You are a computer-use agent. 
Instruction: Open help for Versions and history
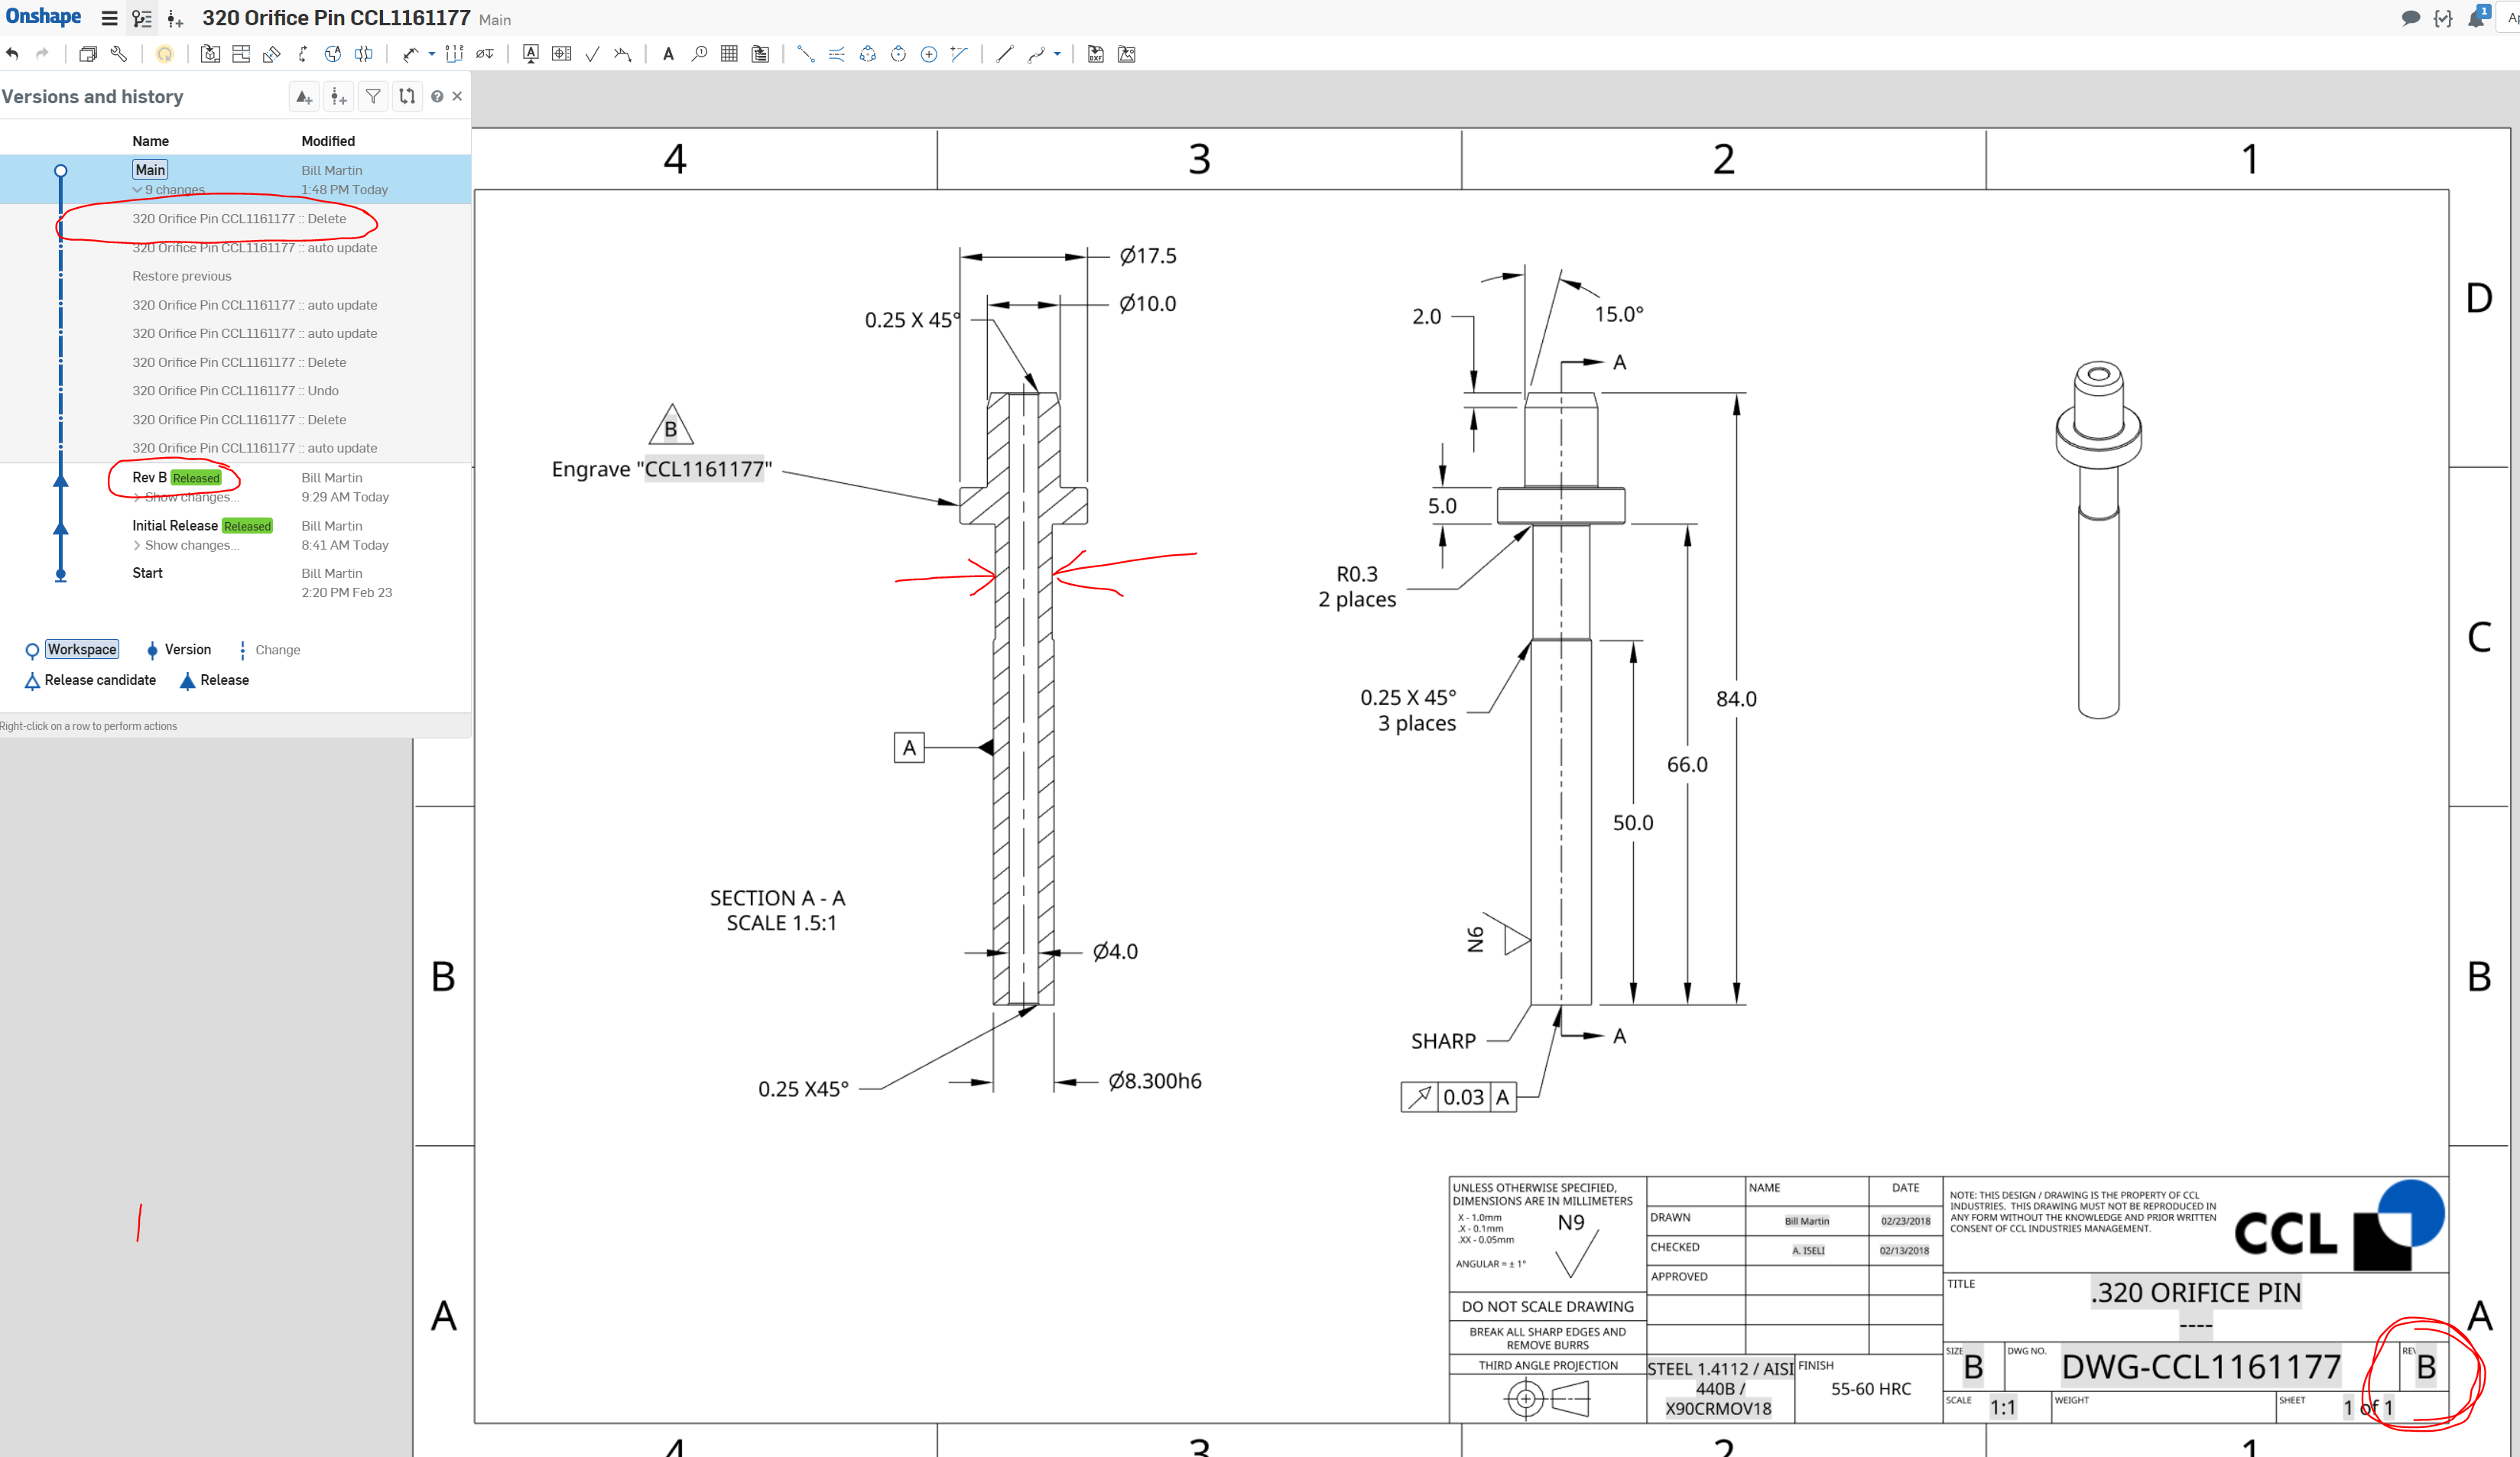[x=438, y=96]
